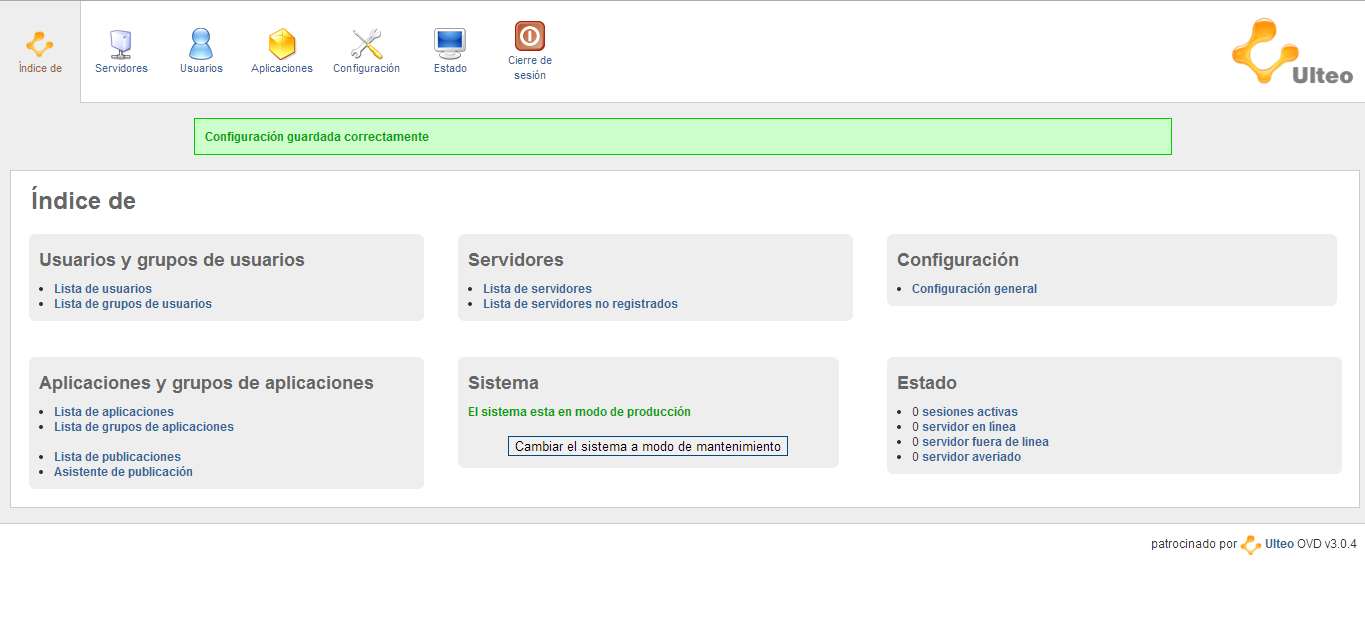Click the Ulteo logo in header
1365x643 pixels.
click(x=1292, y=52)
